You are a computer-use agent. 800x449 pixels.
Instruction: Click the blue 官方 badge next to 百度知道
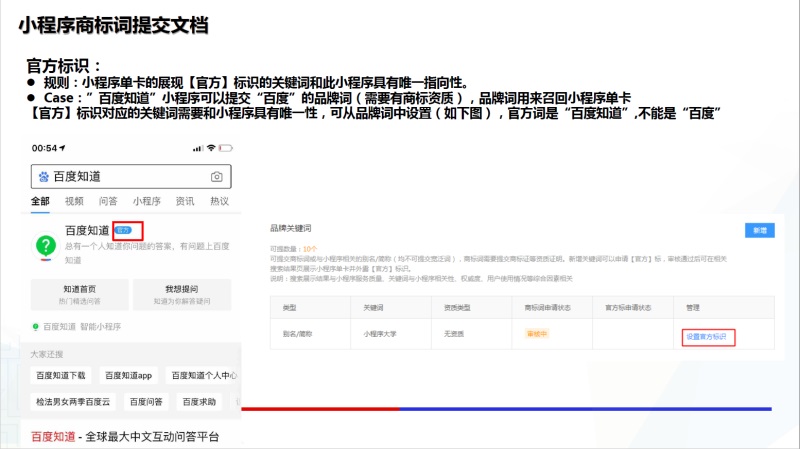123,230
